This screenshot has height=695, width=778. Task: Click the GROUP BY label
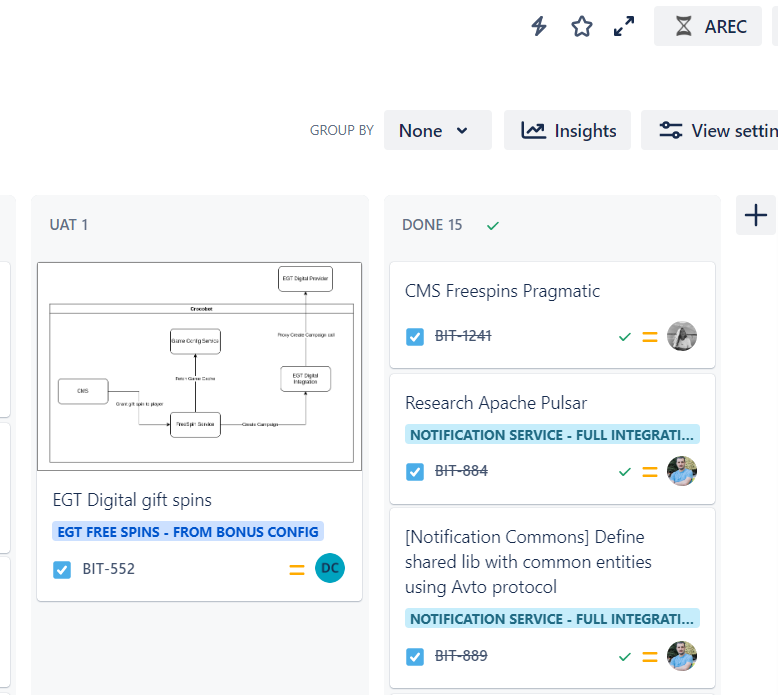(x=341, y=130)
